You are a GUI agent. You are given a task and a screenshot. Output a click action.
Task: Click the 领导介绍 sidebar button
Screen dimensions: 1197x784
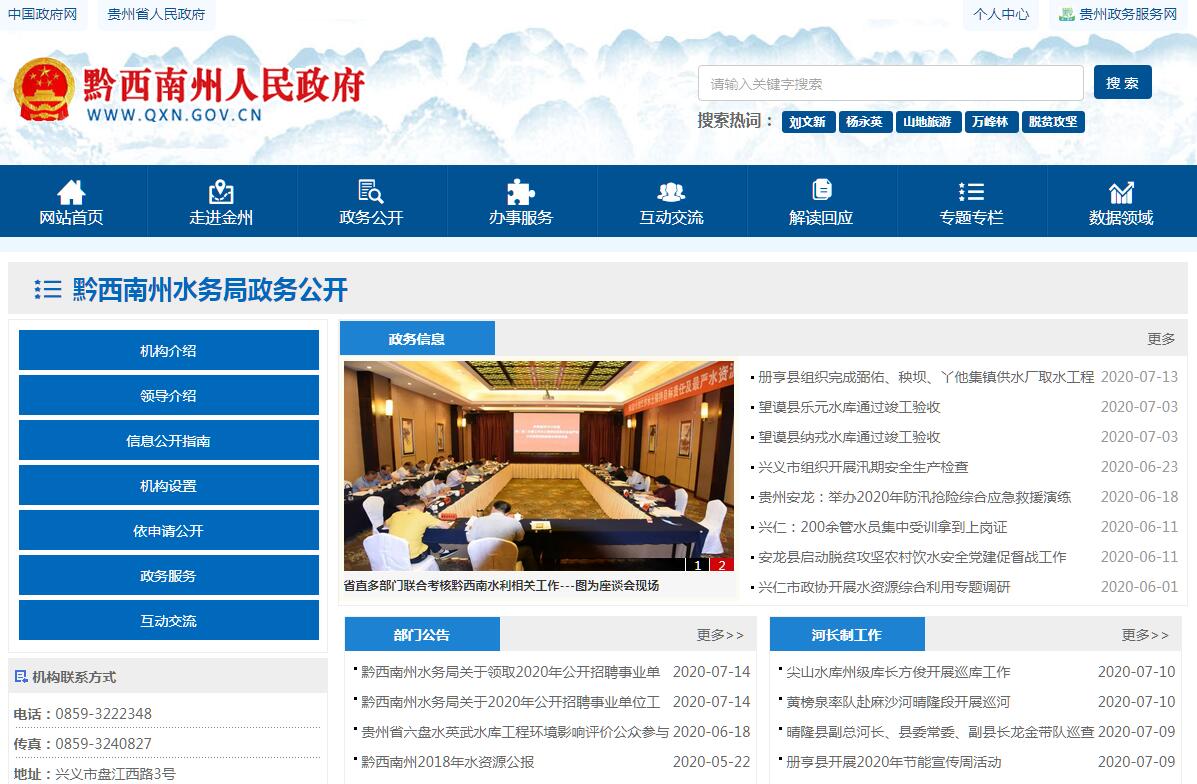(169, 395)
